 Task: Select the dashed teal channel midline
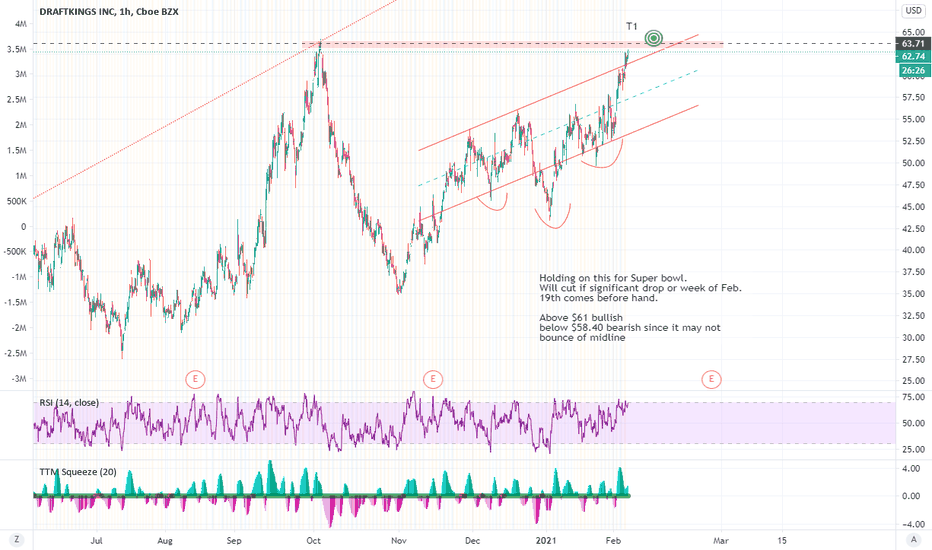tap(558, 128)
